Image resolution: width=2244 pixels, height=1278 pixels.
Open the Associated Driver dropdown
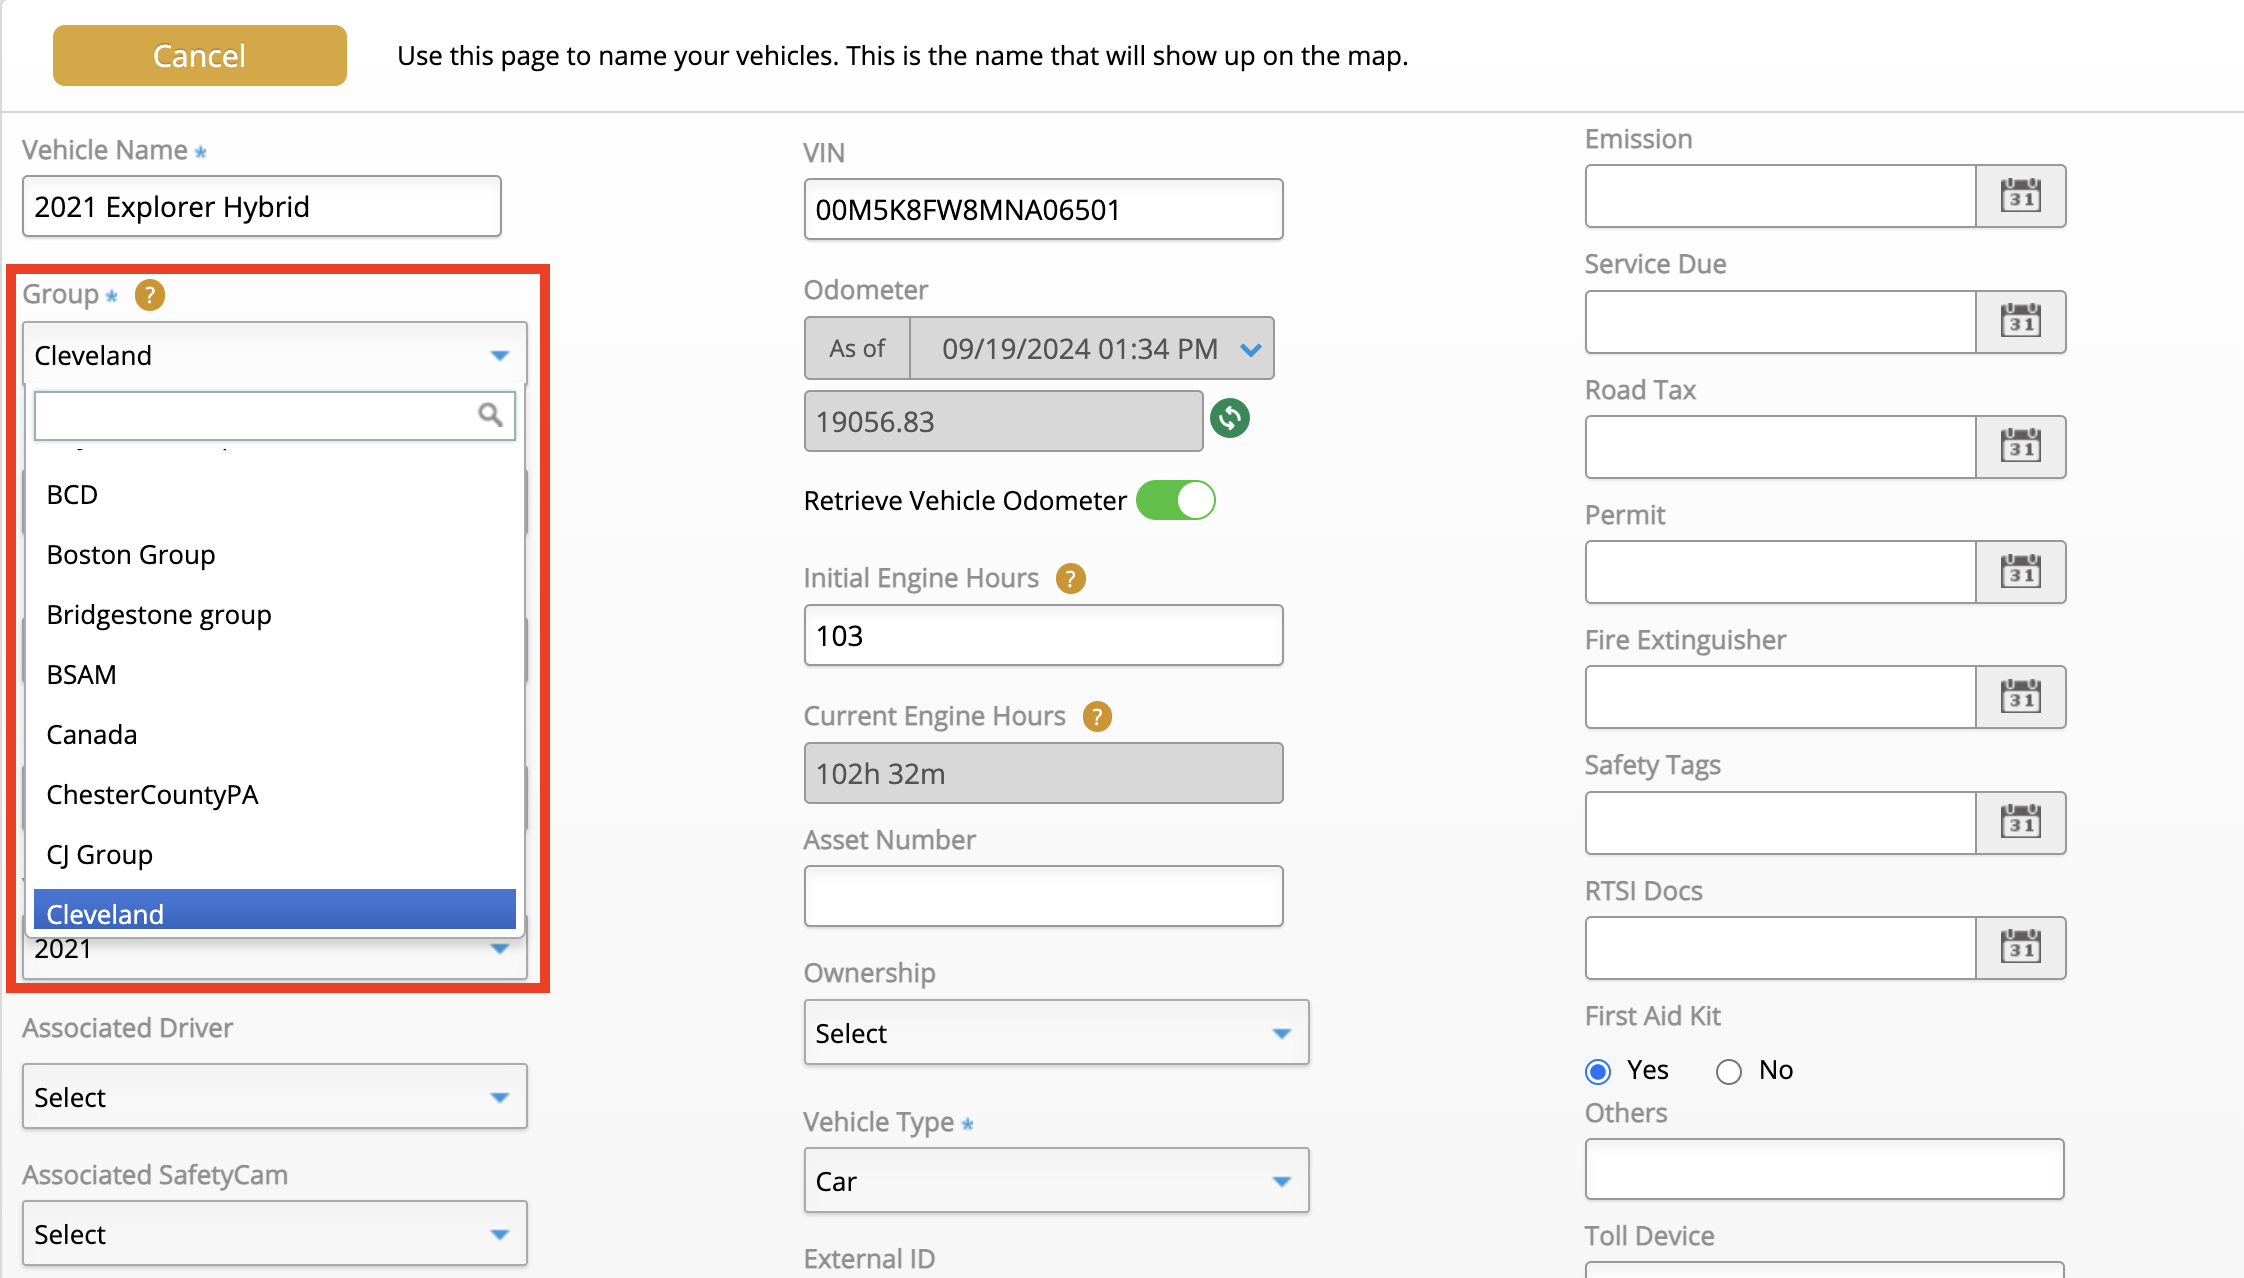pos(274,1097)
